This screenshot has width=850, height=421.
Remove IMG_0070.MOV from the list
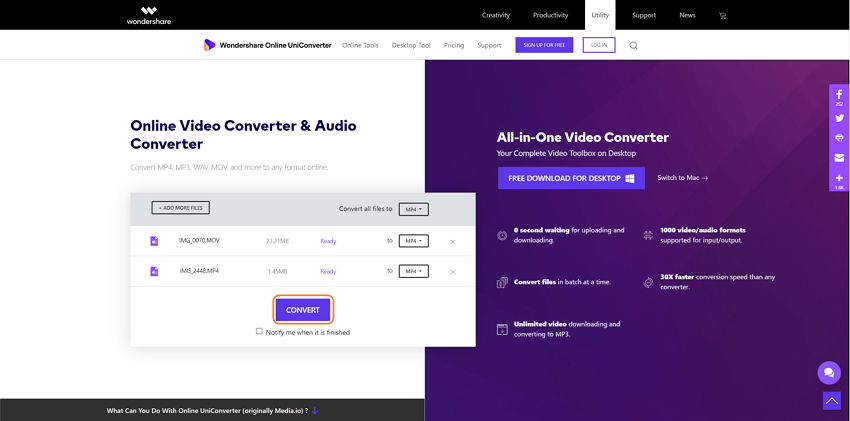tap(452, 241)
